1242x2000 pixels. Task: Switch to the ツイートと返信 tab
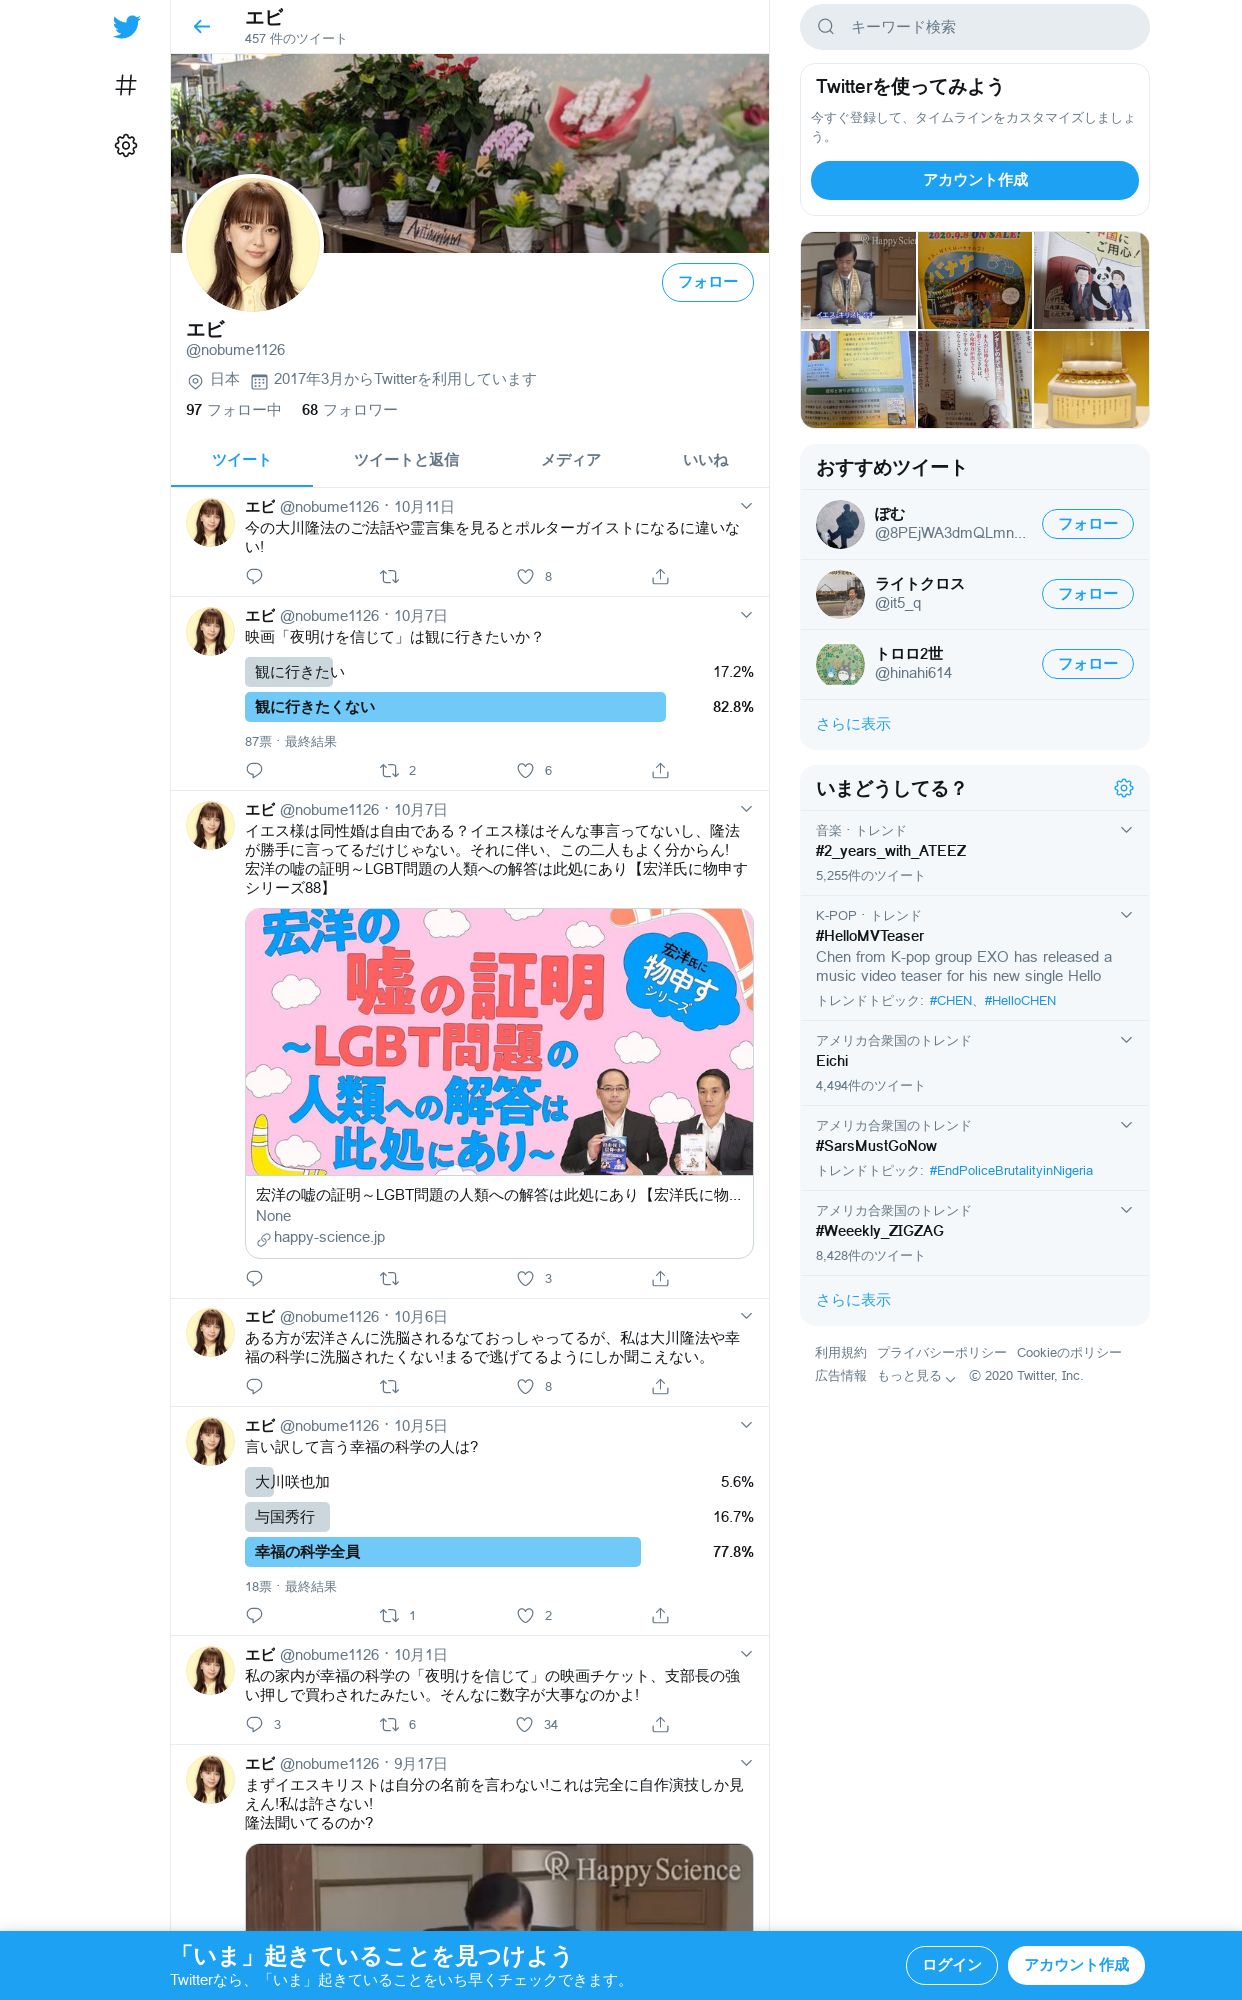pyautogui.click(x=406, y=461)
